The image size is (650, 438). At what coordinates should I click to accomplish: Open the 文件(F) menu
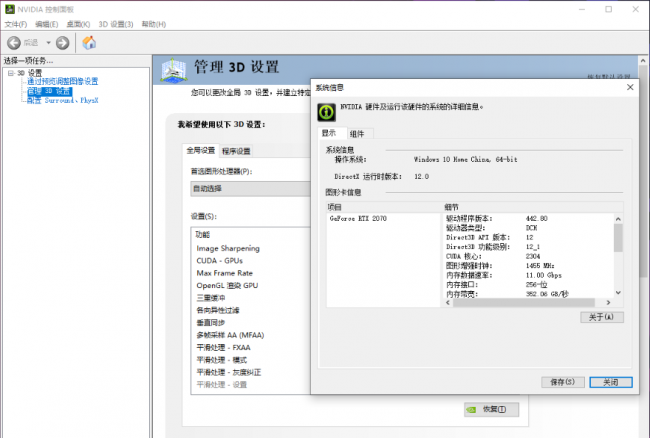tap(16, 24)
